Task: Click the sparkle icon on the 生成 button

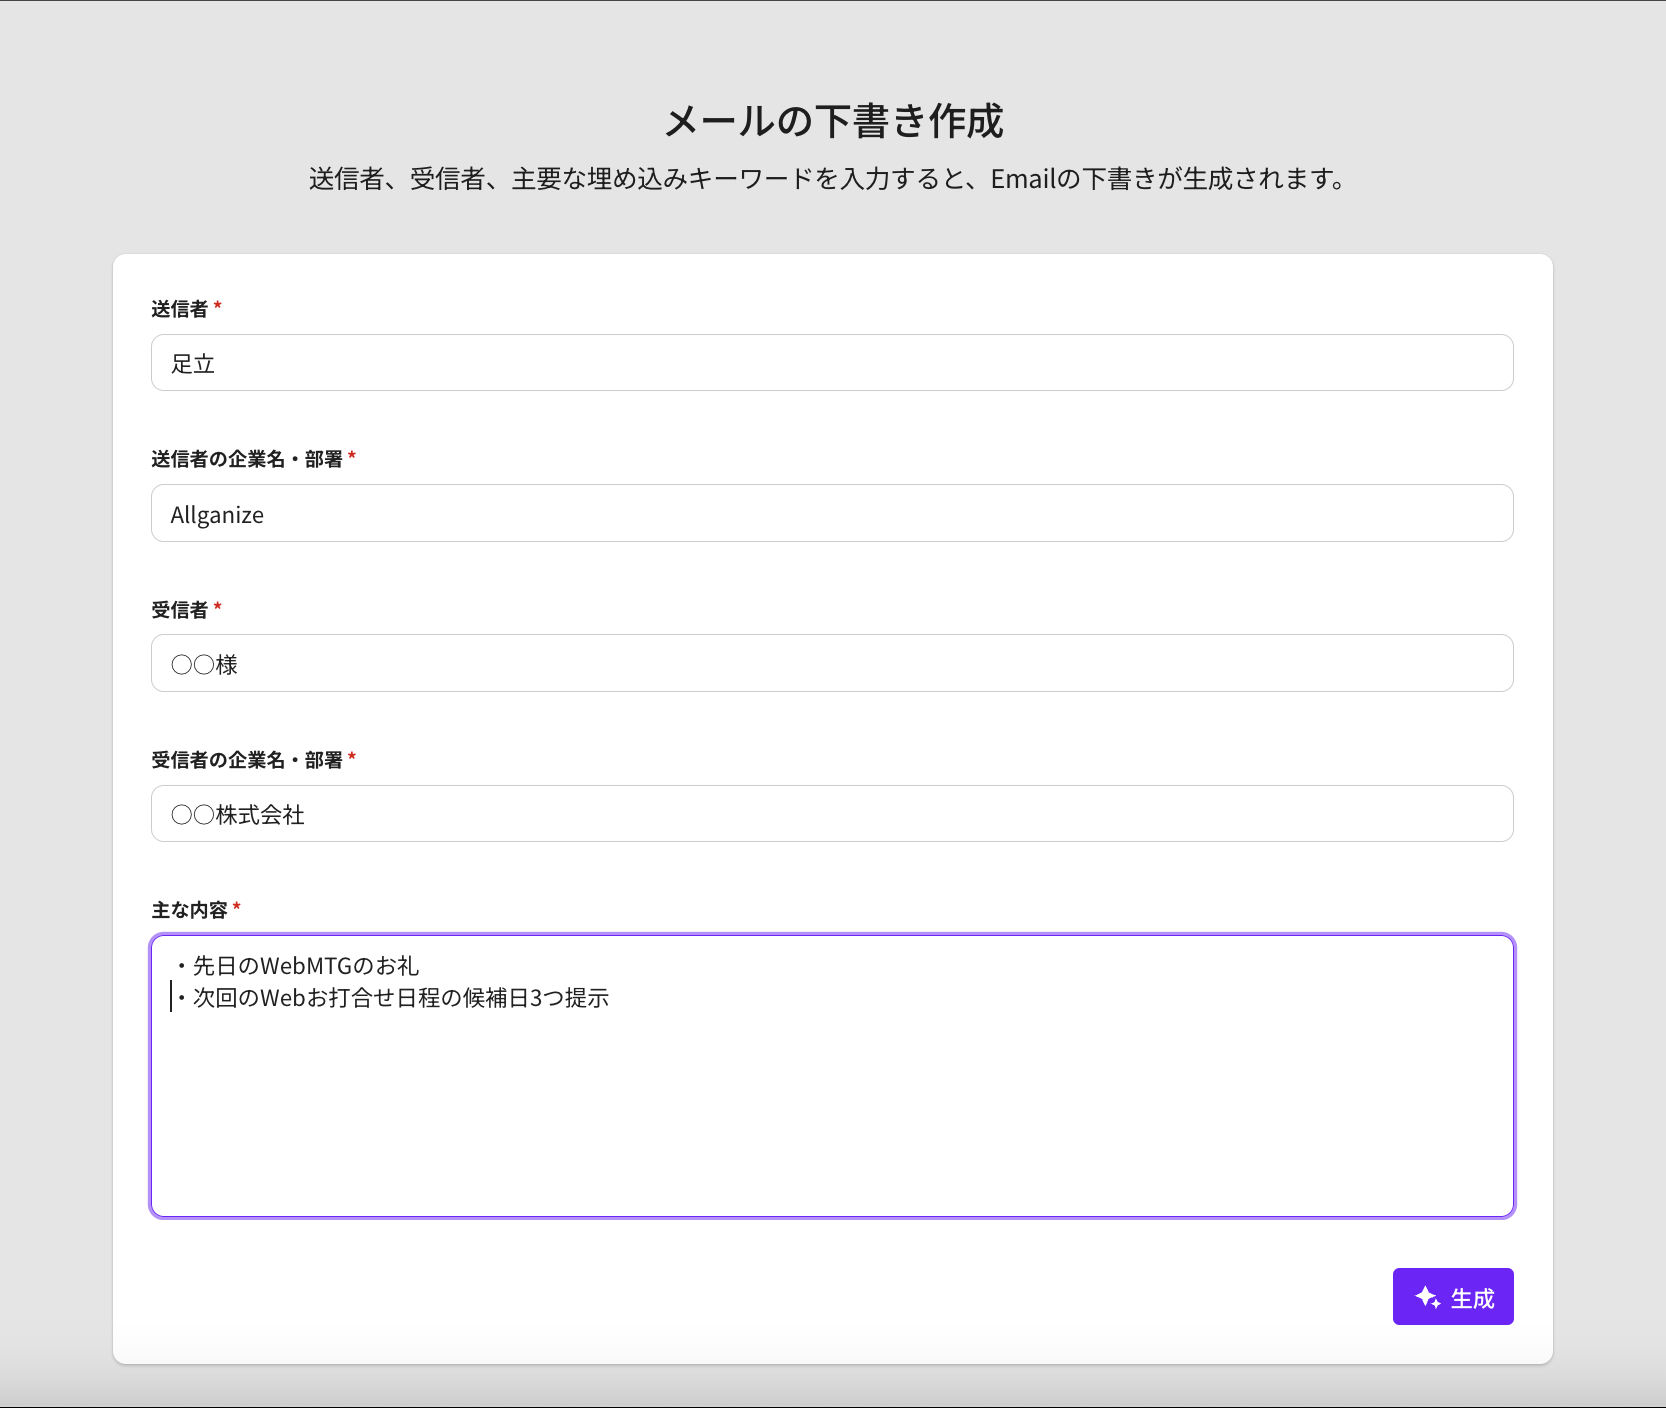Action: click(x=1427, y=1297)
